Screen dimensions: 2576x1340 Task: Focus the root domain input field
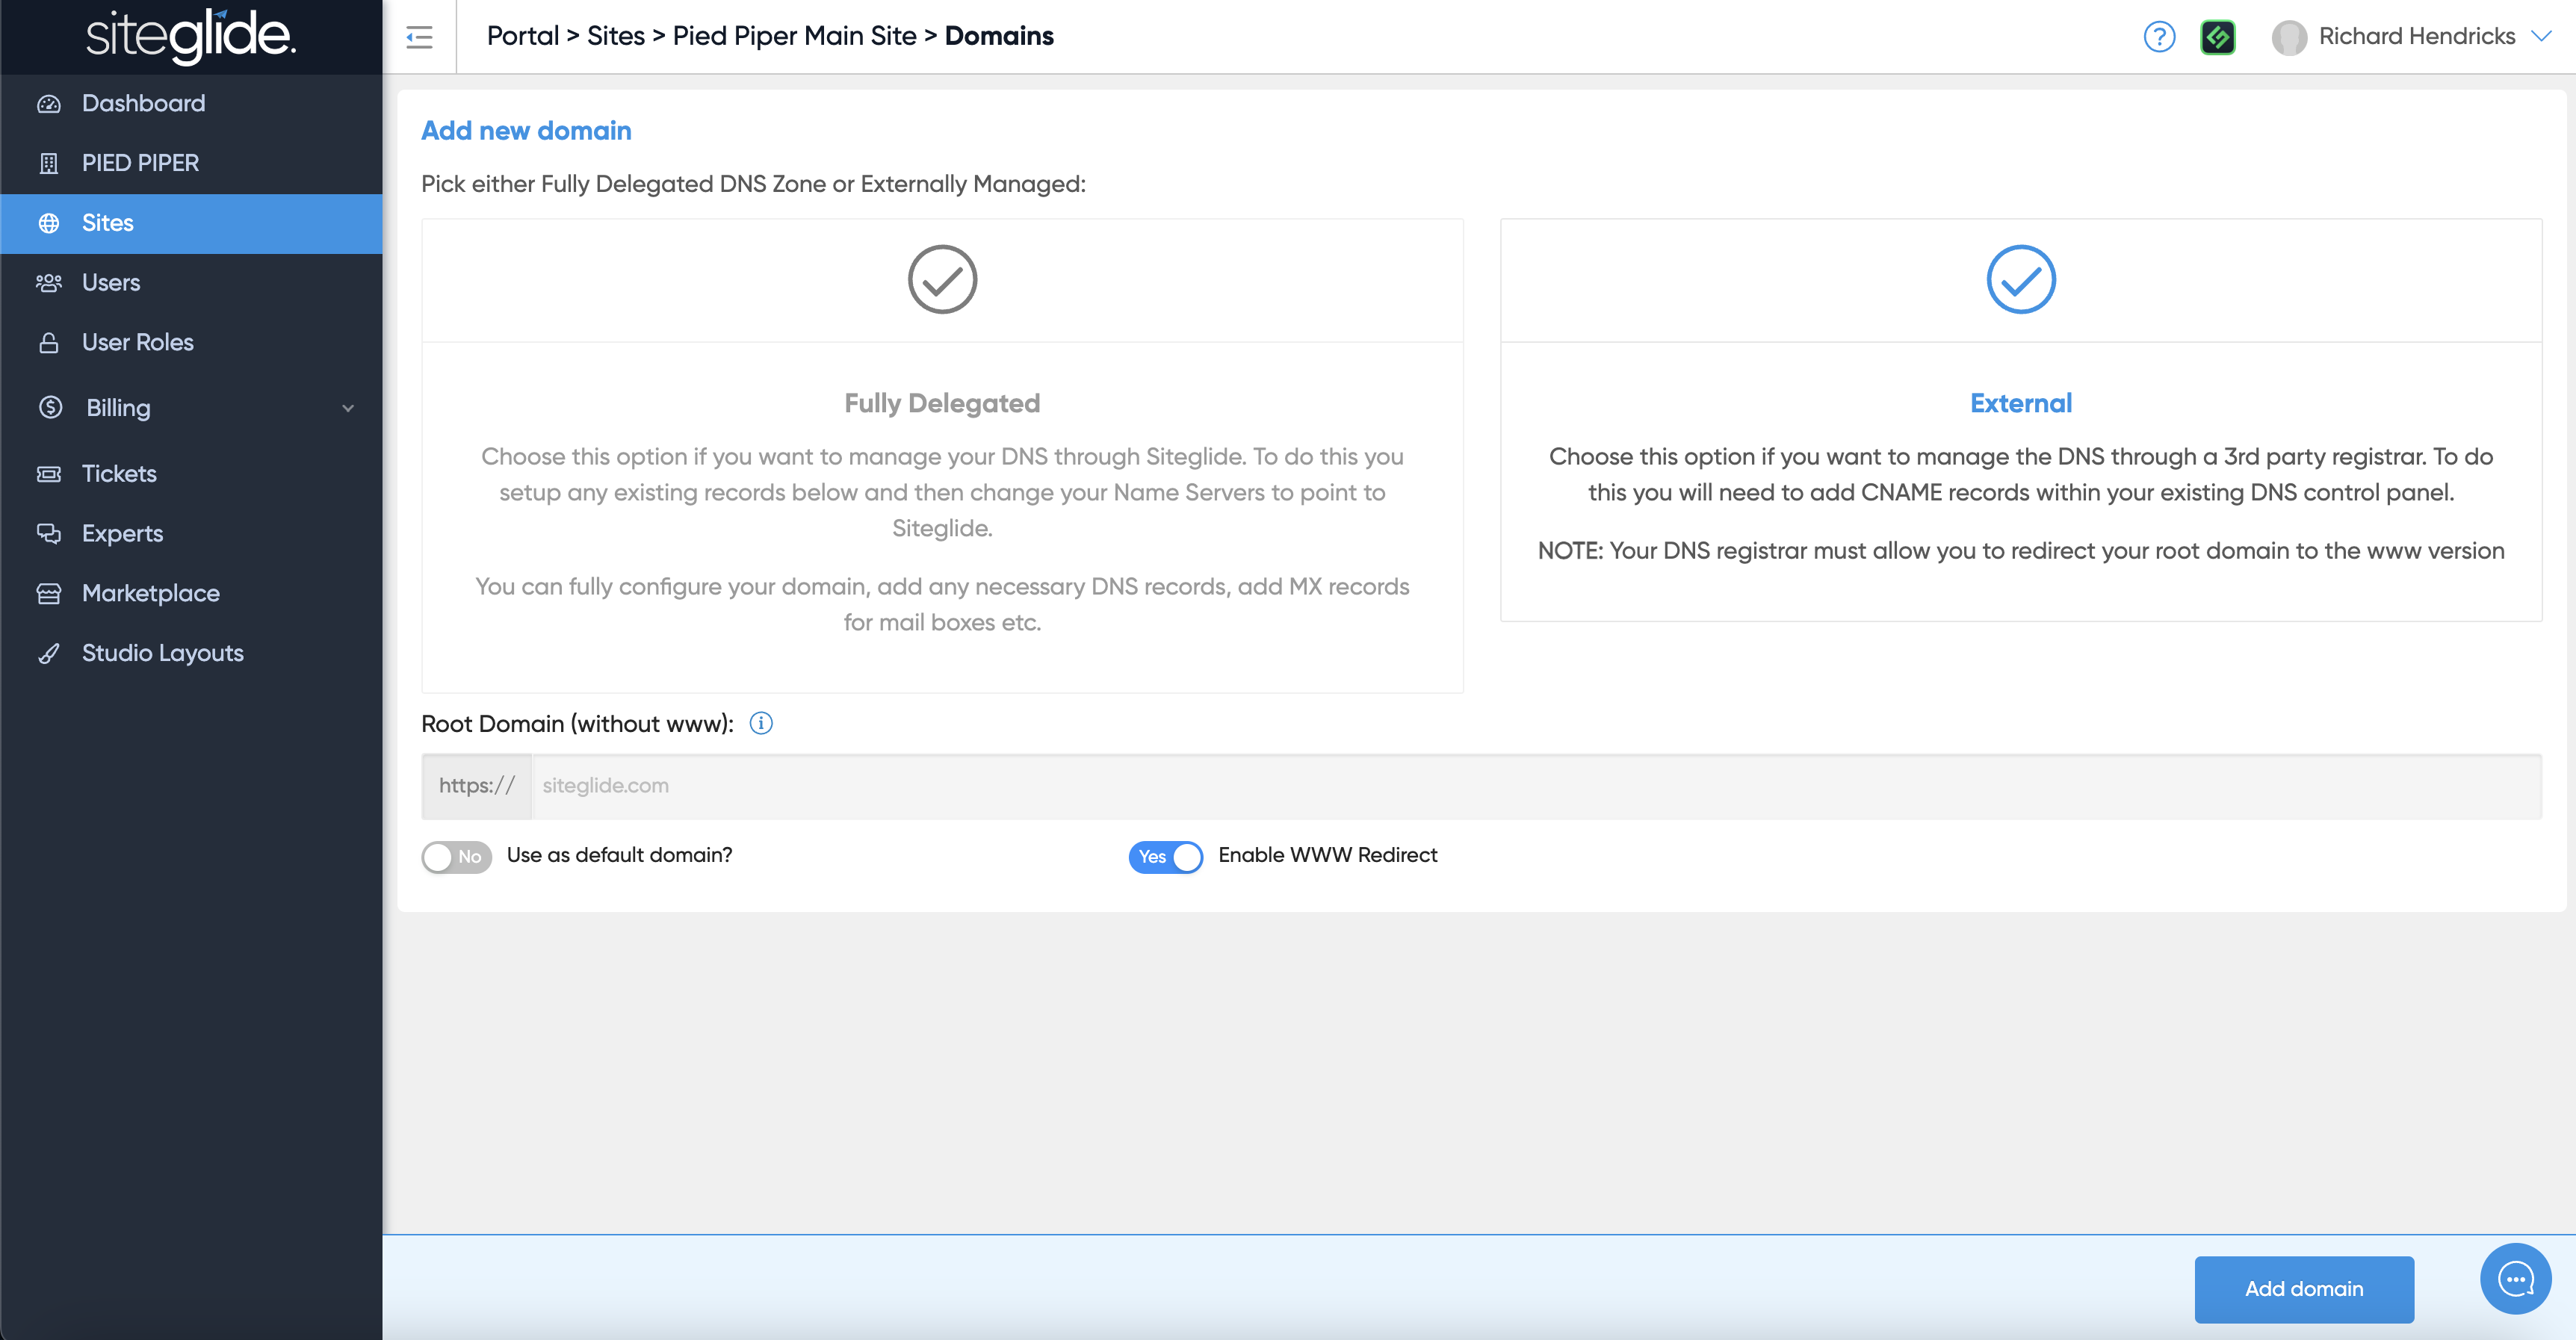pyautogui.click(x=1536, y=785)
